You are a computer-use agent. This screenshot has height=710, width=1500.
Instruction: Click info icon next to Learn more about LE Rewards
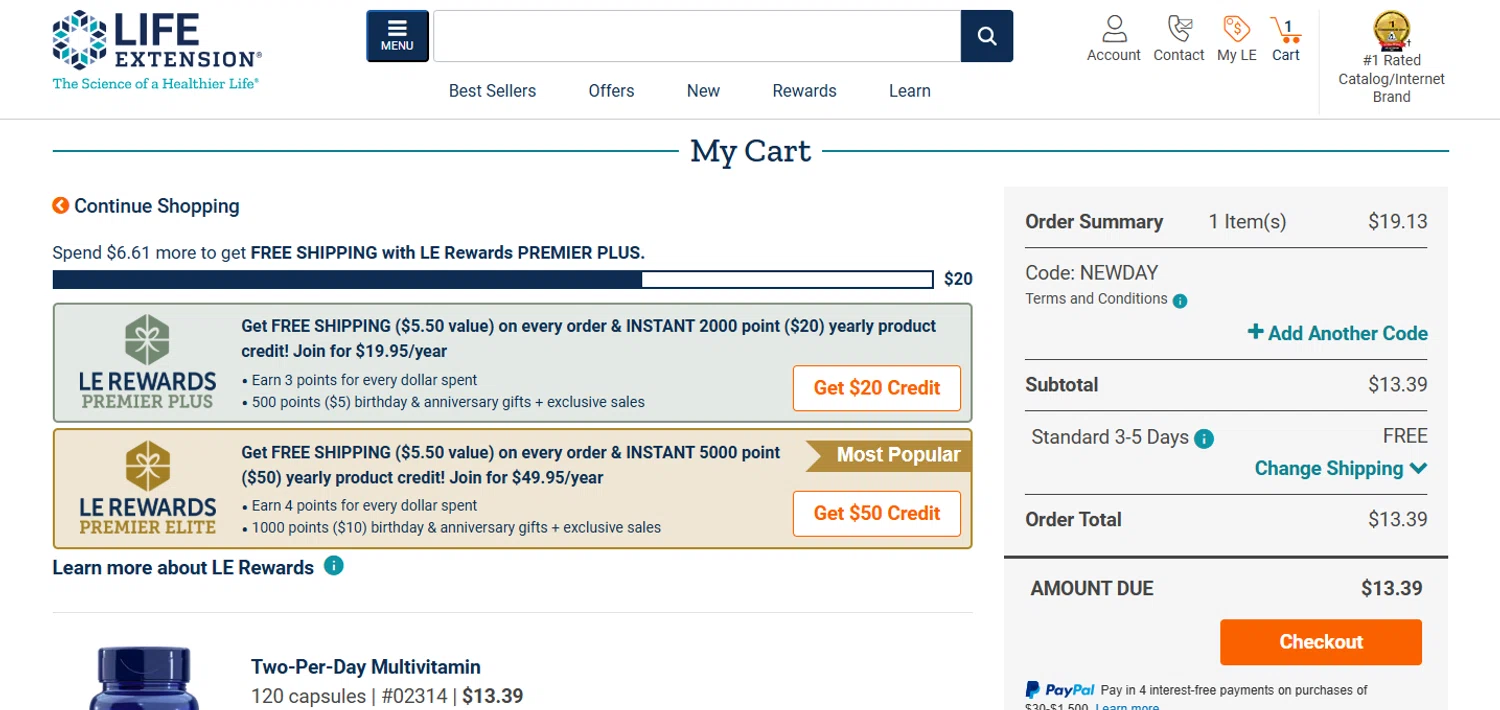click(x=334, y=566)
